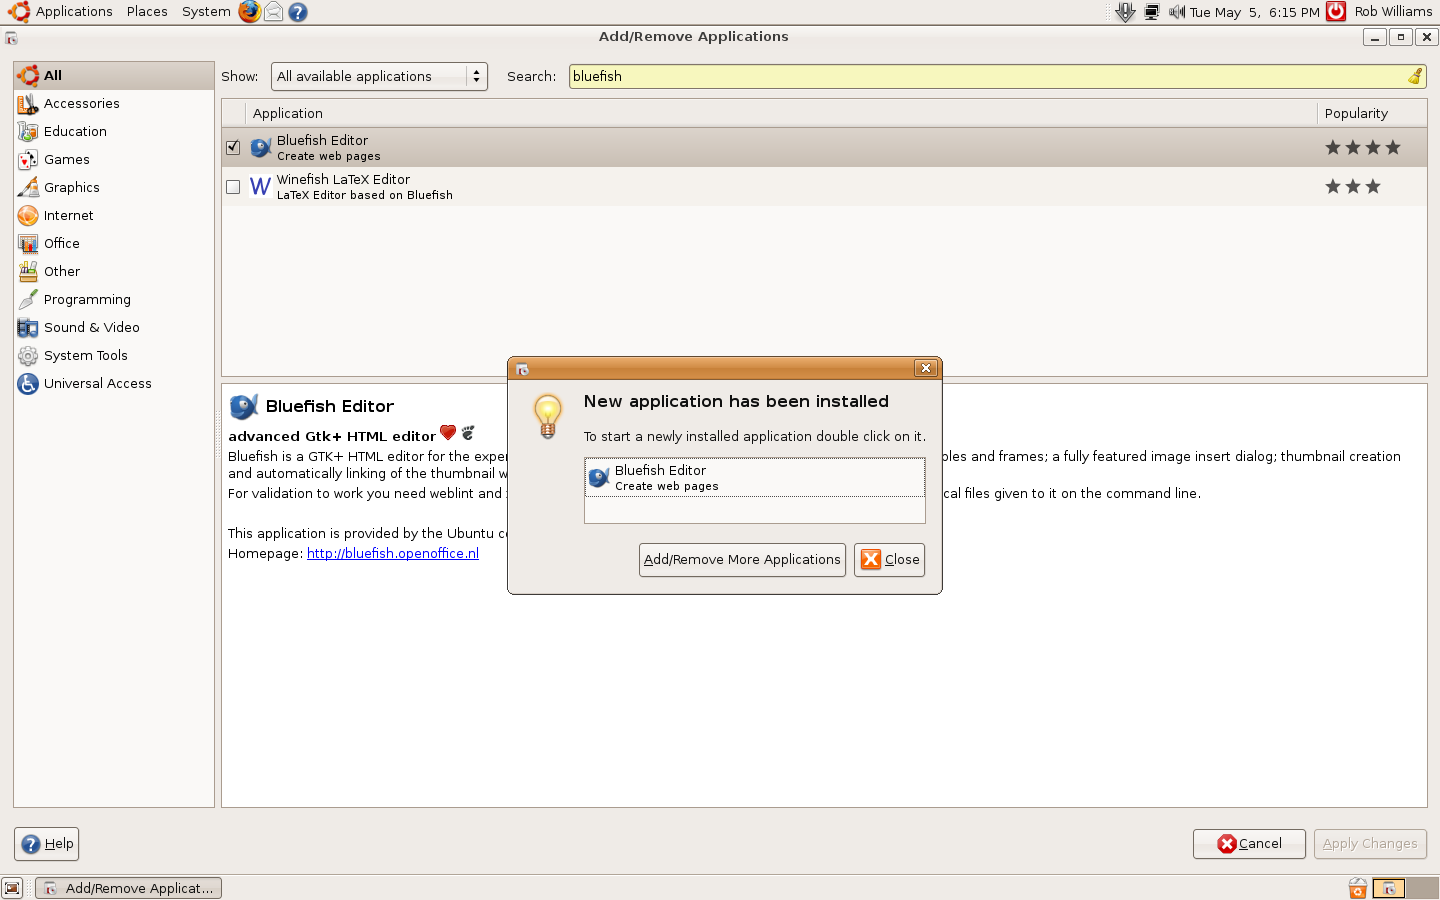Image resolution: width=1440 pixels, height=900 pixels.
Task: Click the Bluefish Editor list row icon
Action: 261,148
